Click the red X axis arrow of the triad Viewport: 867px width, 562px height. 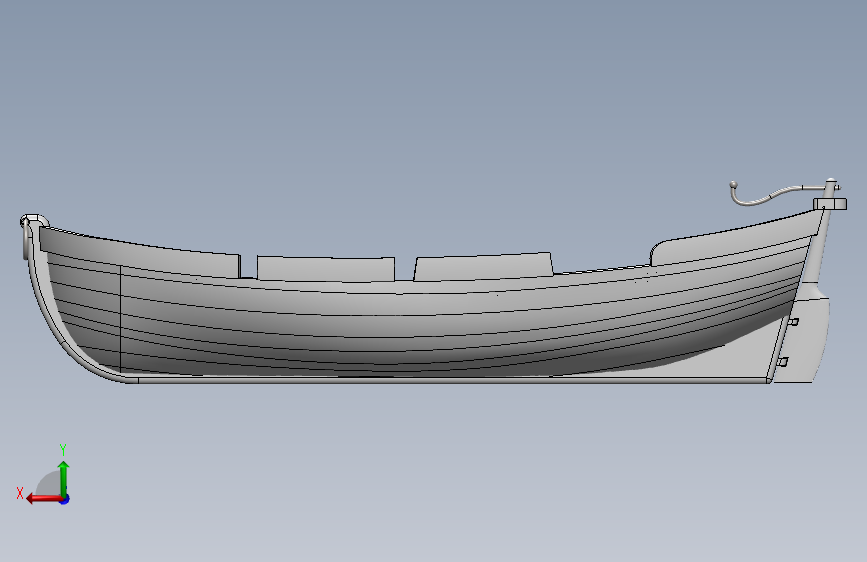pos(43,499)
